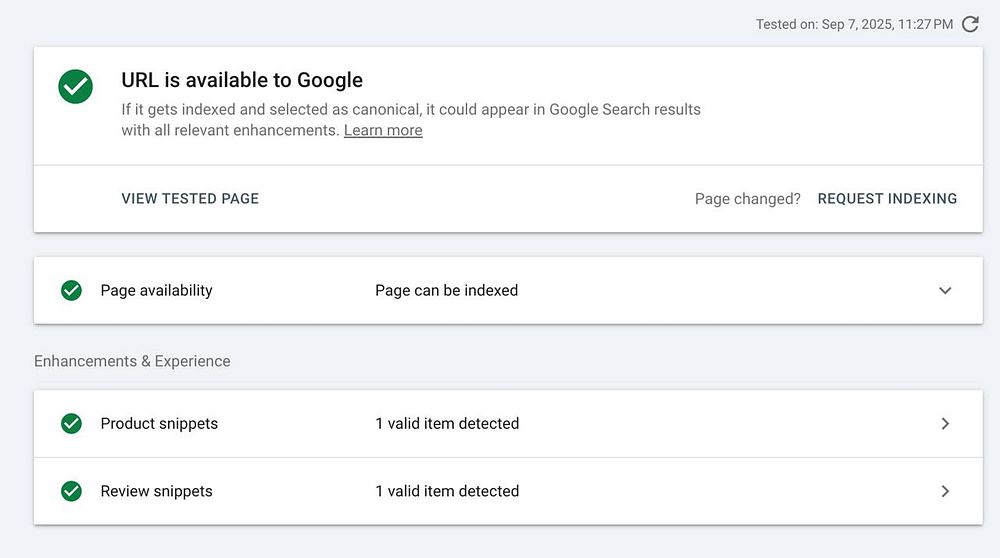Click the "URL is available to Google" heading
This screenshot has width=1000, height=558.
coord(242,80)
